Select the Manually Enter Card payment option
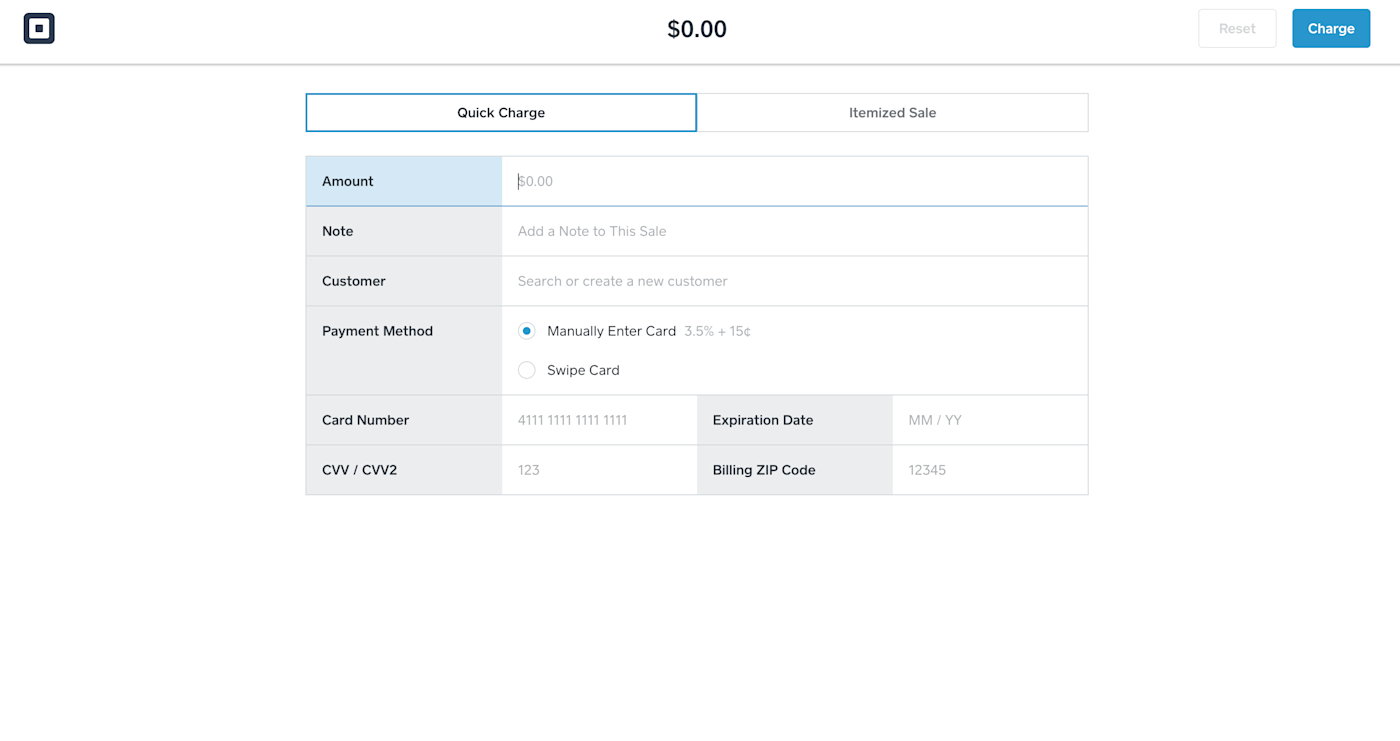This screenshot has width=1400, height=741. [x=526, y=330]
